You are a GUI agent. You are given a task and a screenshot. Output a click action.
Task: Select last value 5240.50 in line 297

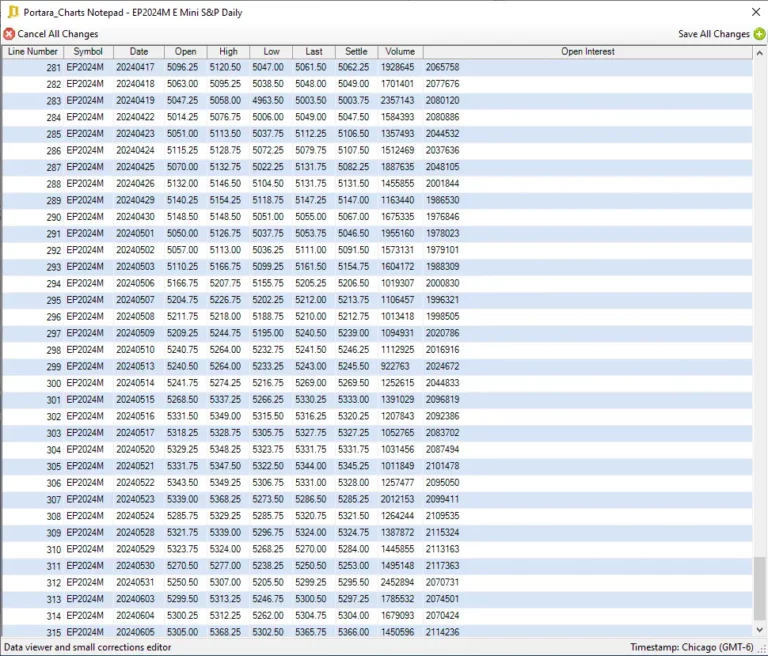point(311,333)
